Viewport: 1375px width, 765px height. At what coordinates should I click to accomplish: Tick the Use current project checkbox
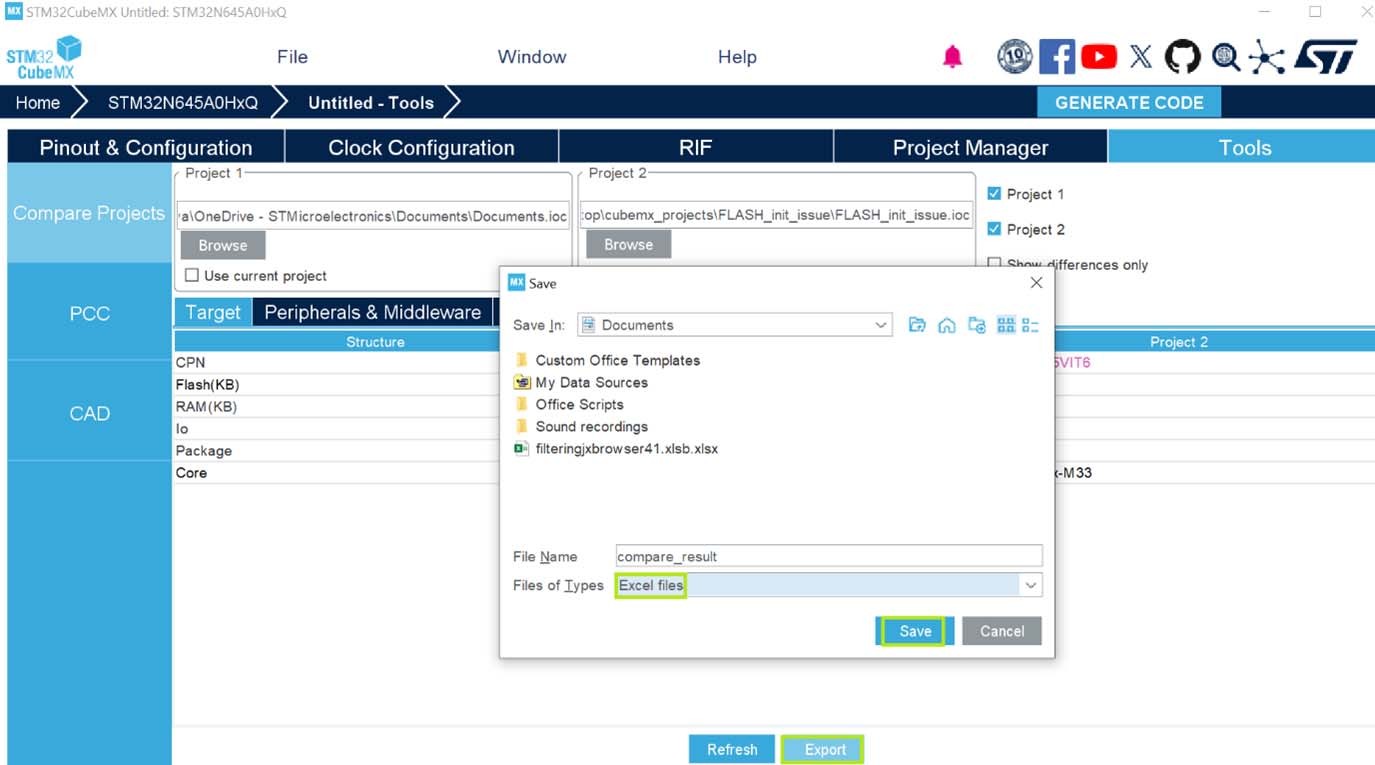[x=192, y=276]
